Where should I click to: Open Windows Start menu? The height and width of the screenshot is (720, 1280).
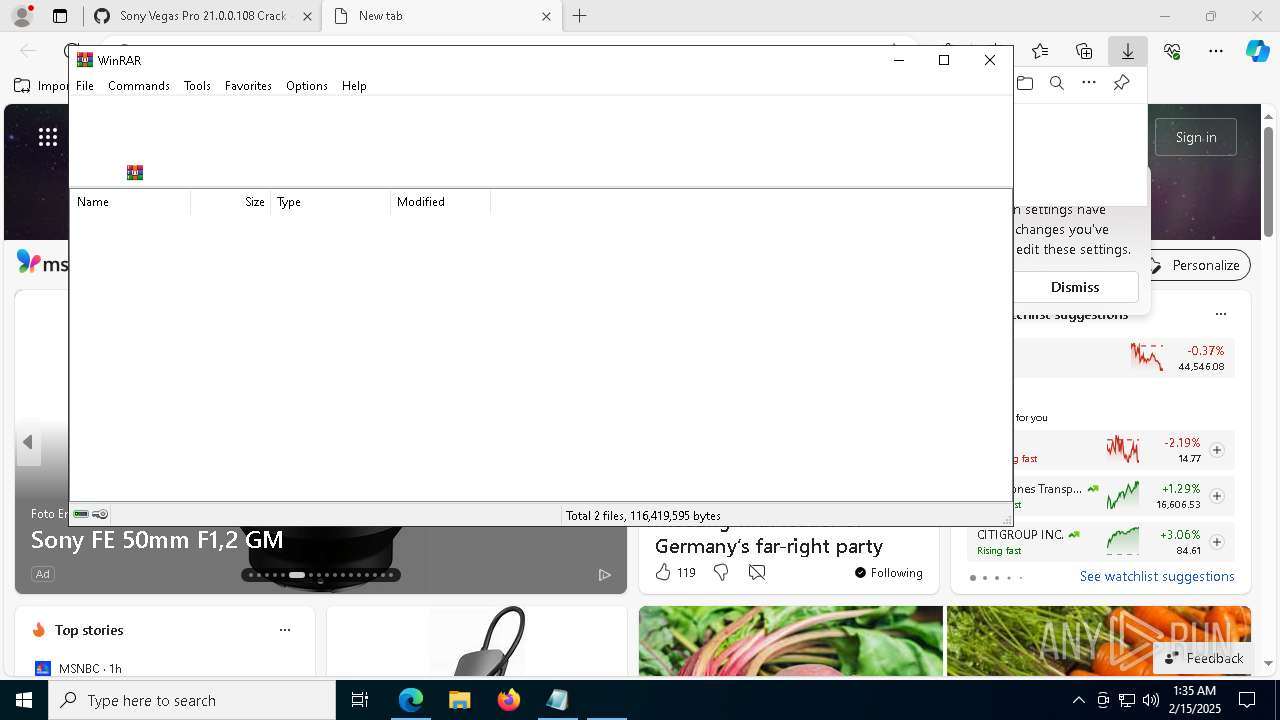pyautogui.click(x=24, y=700)
